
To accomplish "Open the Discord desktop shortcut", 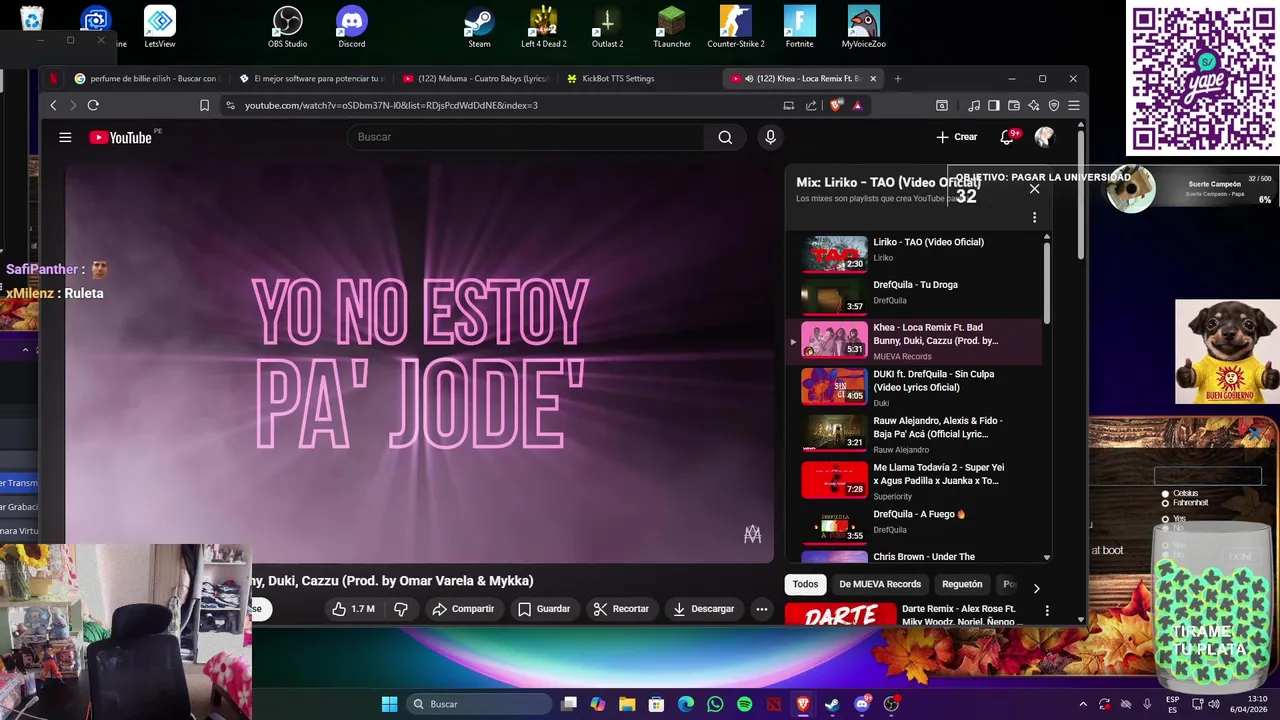I will click(351, 27).
